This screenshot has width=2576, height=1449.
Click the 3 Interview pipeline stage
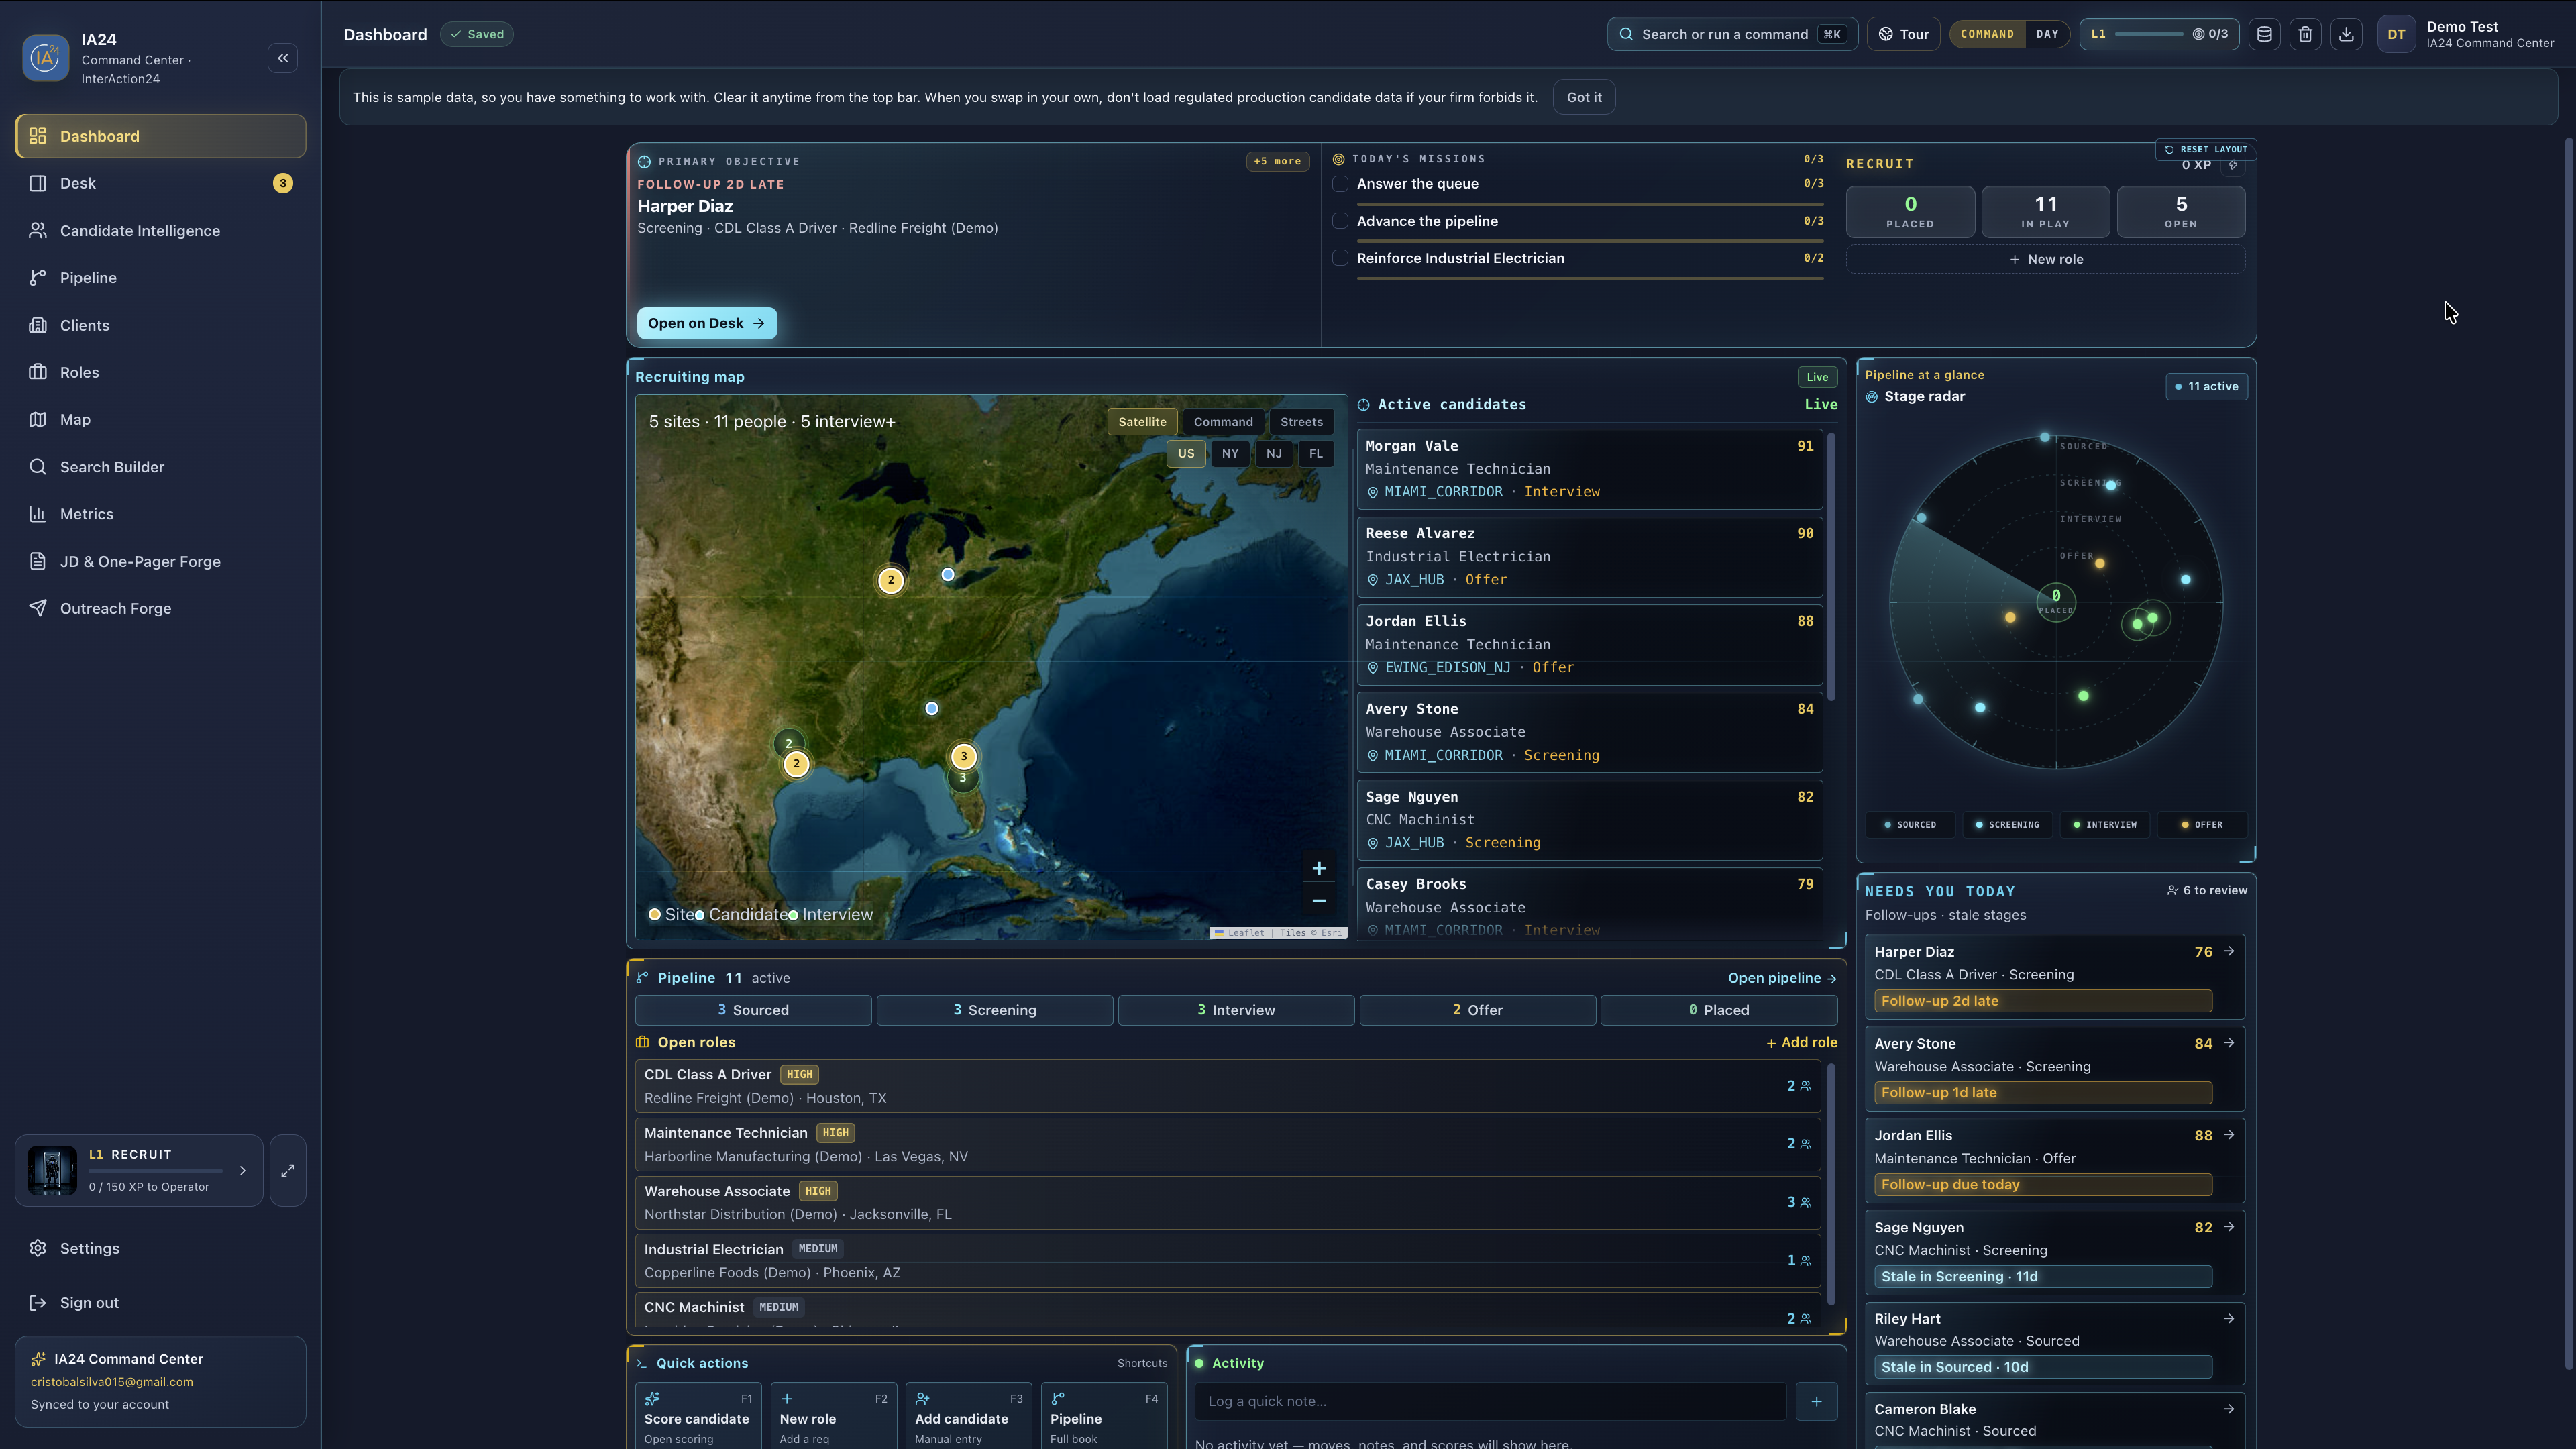pos(1236,1010)
